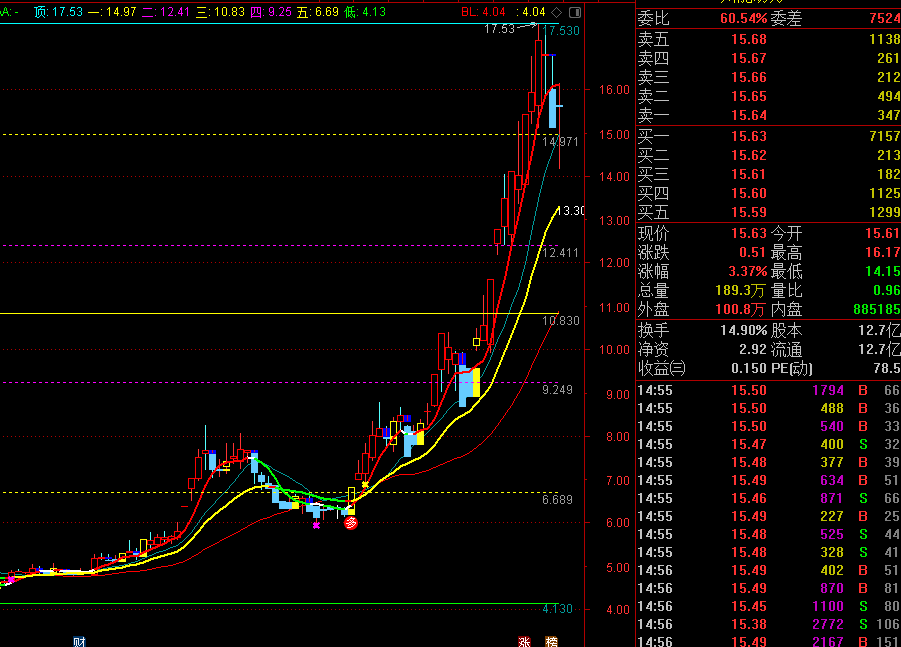
Task: Click the diamond icon above the chart
Action: (x=556, y=12)
